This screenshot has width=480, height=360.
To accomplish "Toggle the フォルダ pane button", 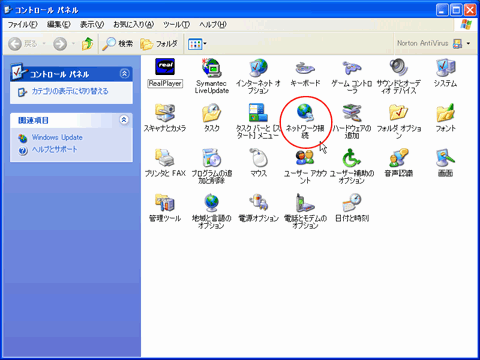I will point(159,44).
